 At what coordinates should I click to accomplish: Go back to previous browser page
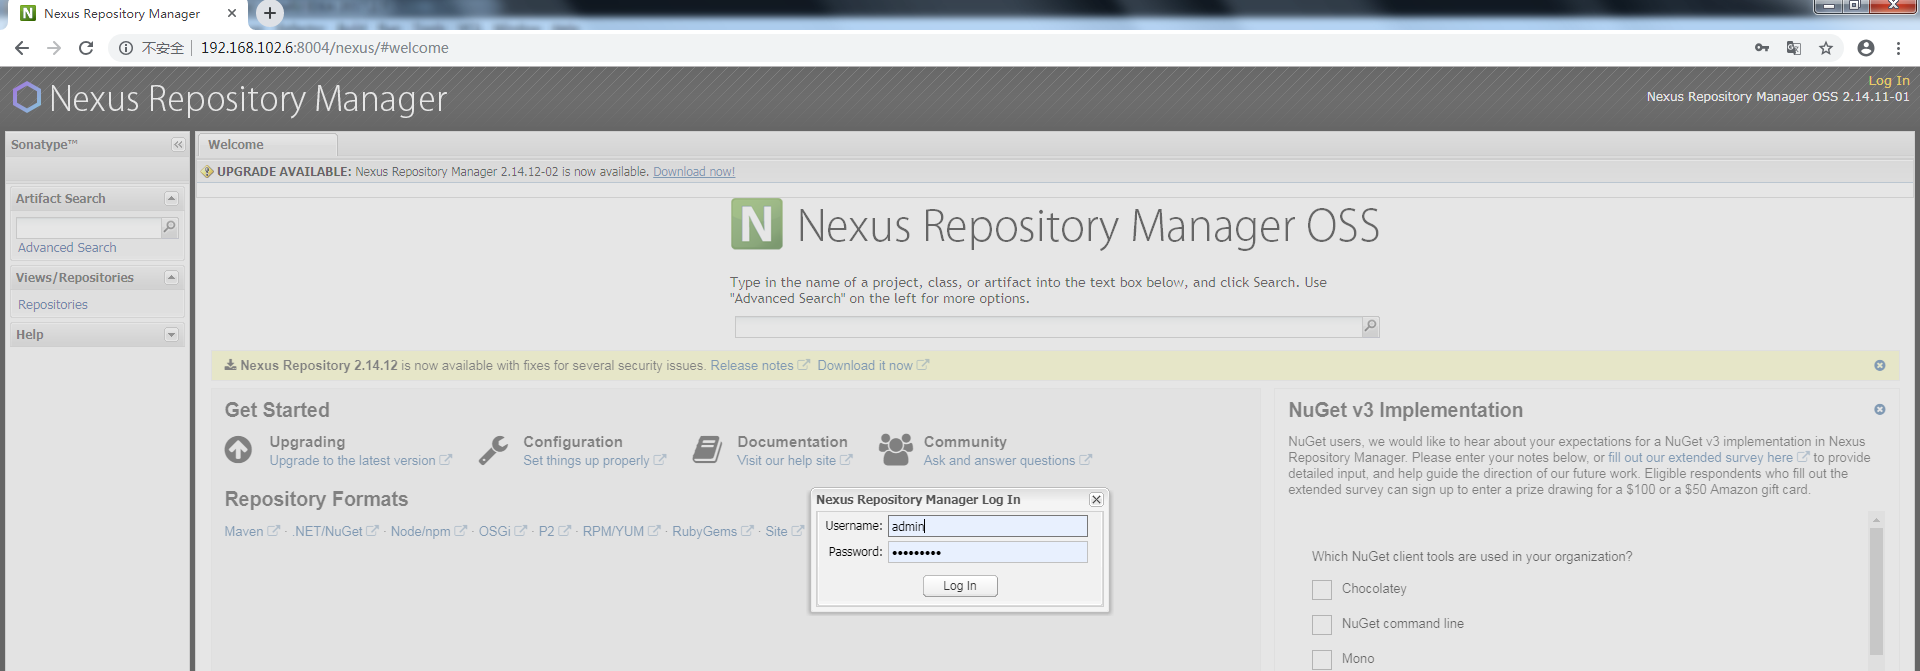pyautogui.click(x=22, y=48)
